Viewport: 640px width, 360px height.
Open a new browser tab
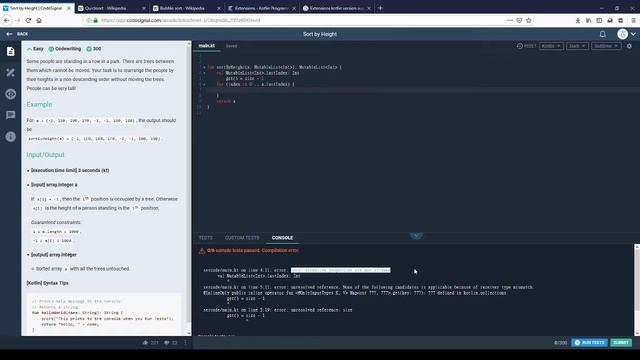[x=380, y=8]
